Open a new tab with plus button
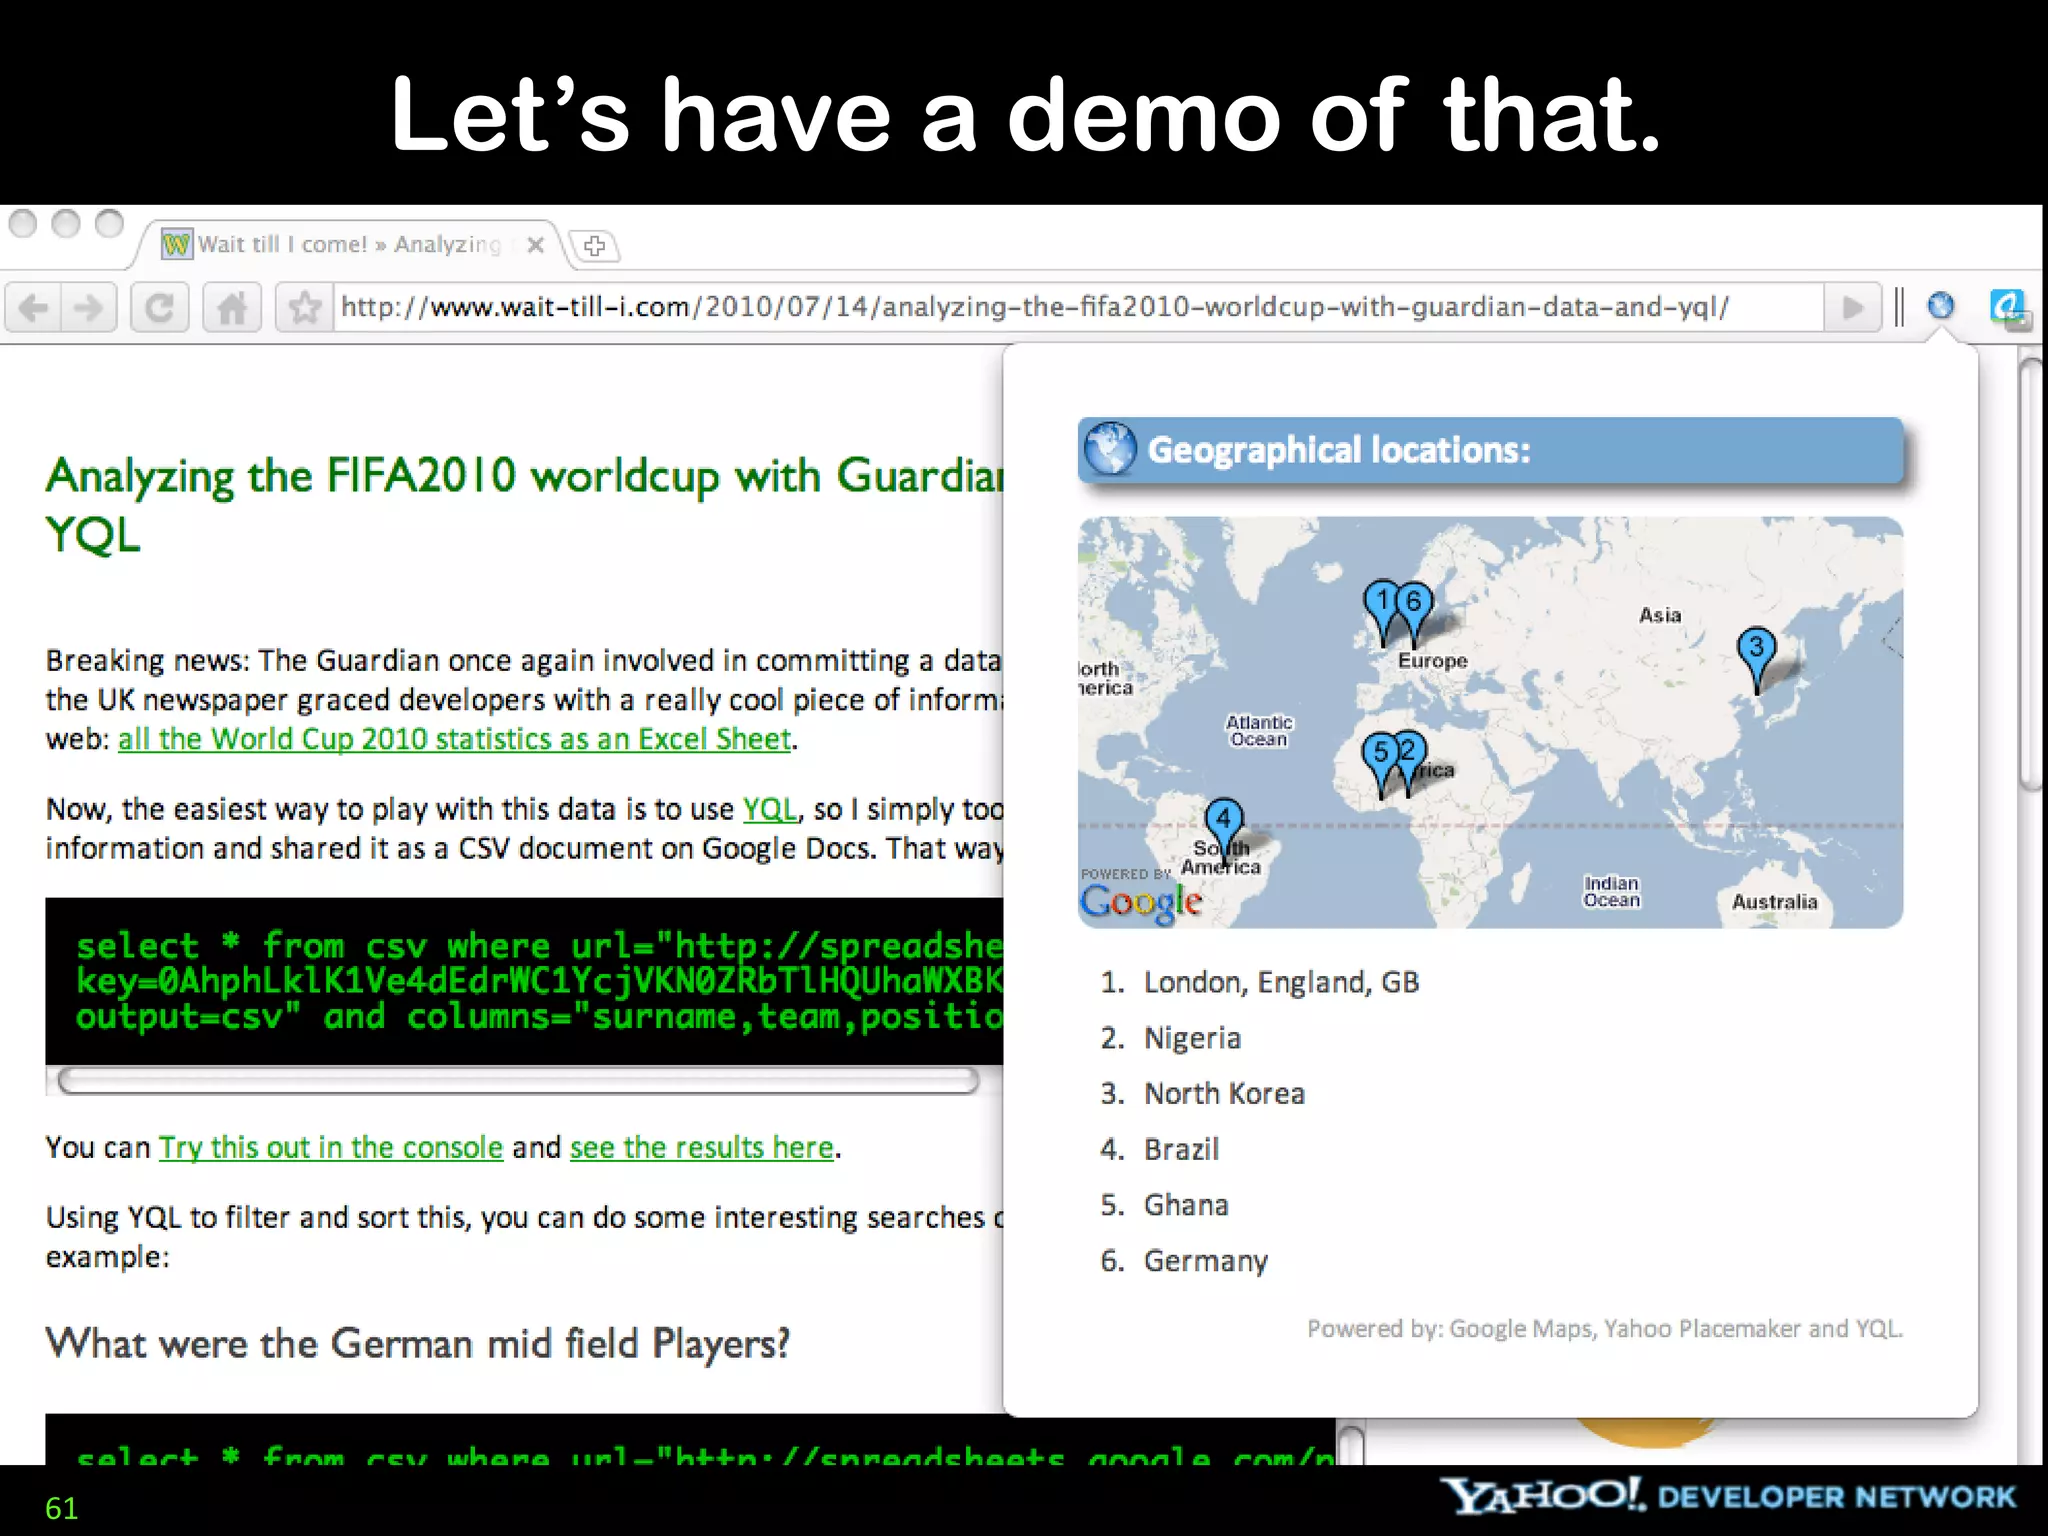 click(595, 245)
